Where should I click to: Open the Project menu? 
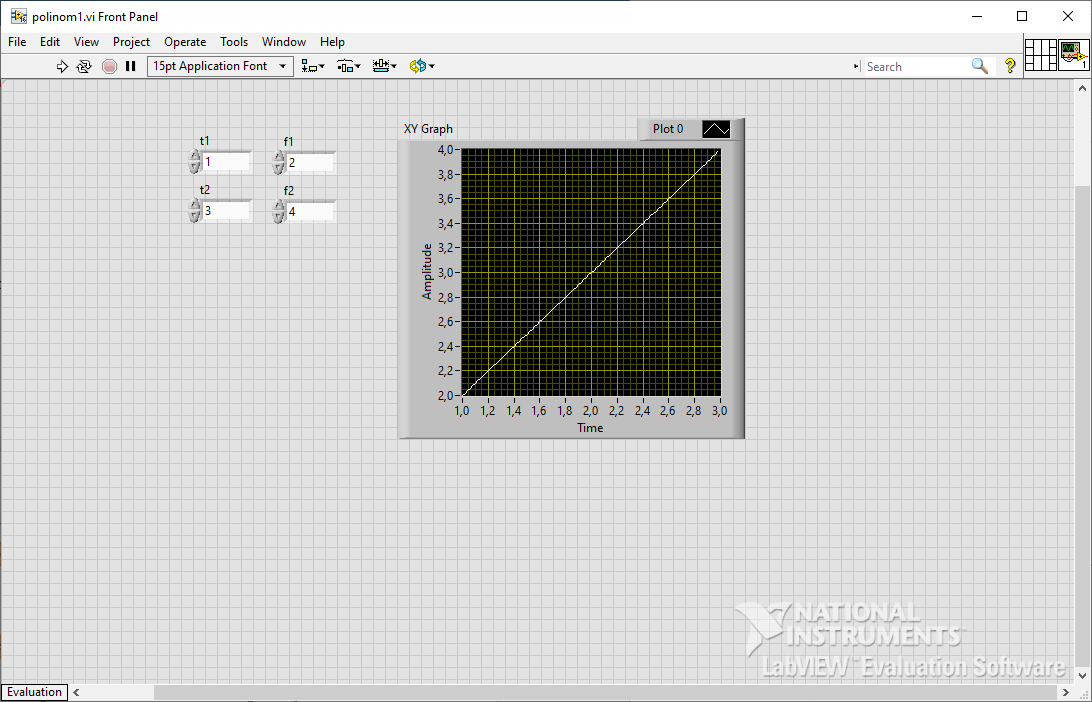(132, 42)
